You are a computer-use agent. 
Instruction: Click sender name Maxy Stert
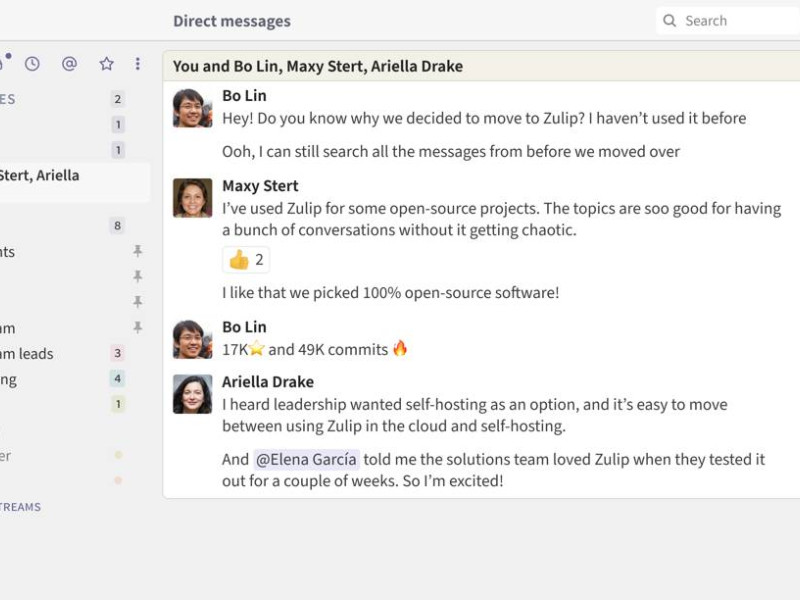[260, 186]
